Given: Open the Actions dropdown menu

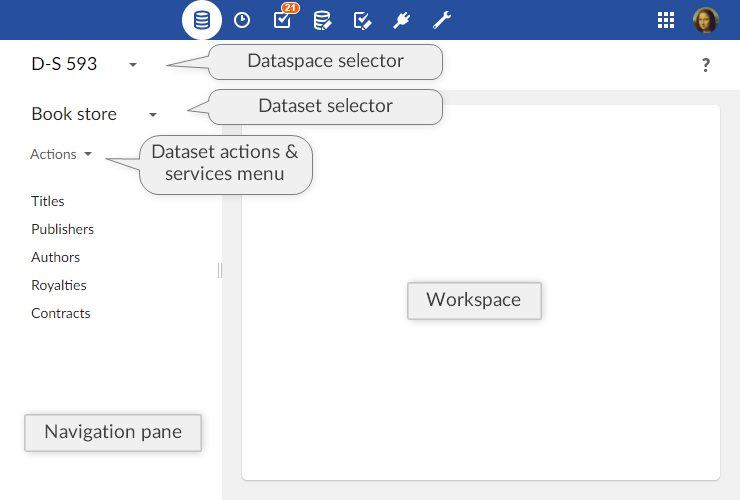Looking at the screenshot, I should [61, 154].
